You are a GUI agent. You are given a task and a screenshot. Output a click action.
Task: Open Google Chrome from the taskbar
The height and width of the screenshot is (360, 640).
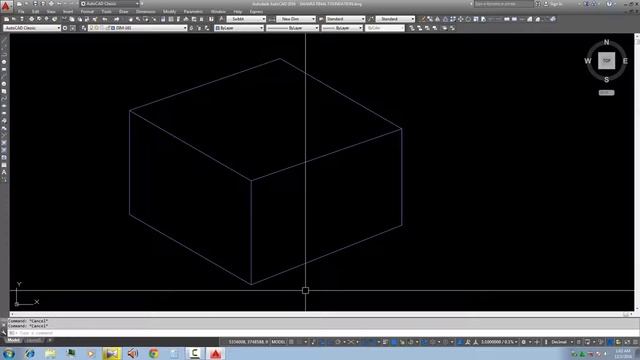pos(153,353)
